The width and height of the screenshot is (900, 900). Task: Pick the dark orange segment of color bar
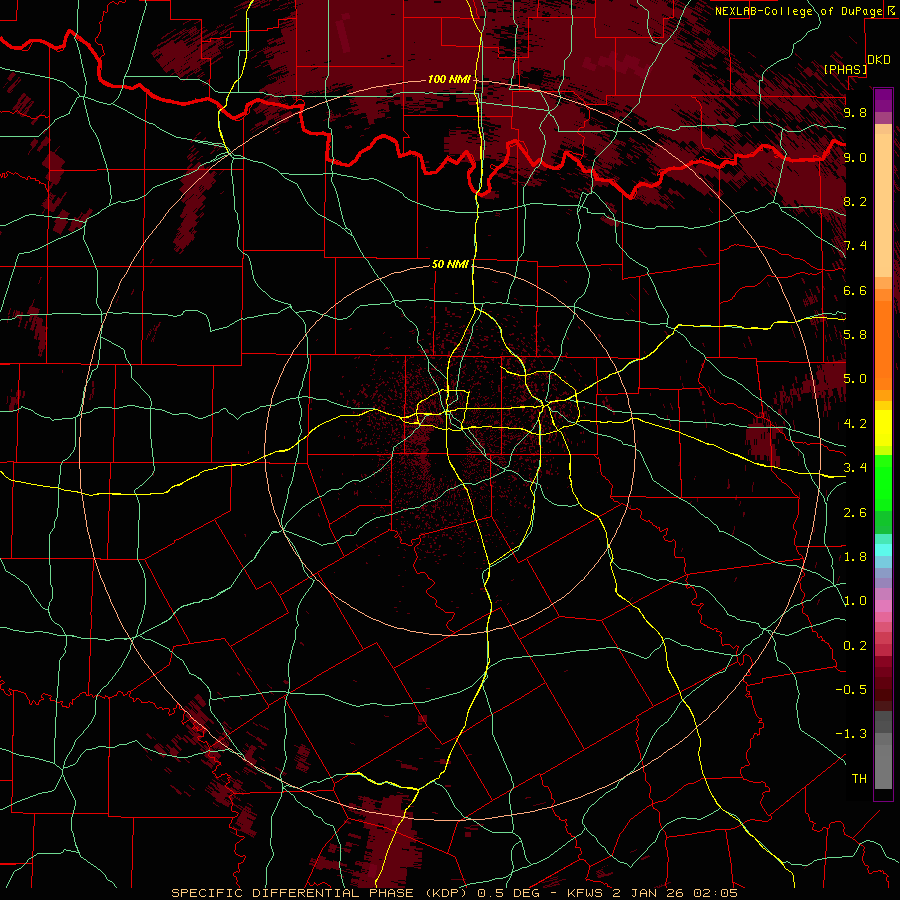tap(883, 345)
